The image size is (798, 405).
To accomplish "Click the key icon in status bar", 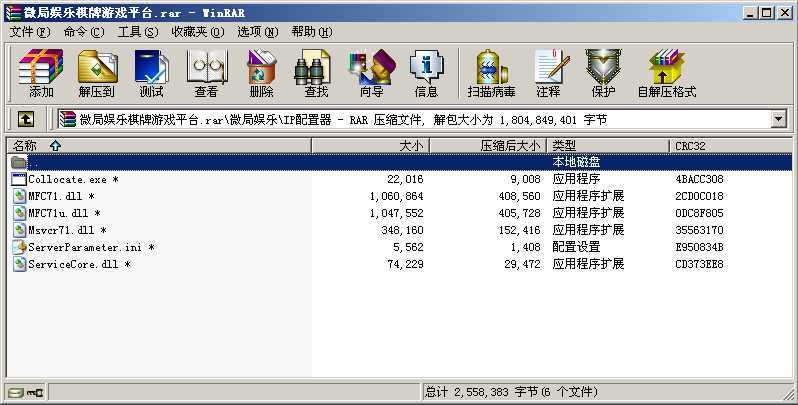I will pos(36,392).
